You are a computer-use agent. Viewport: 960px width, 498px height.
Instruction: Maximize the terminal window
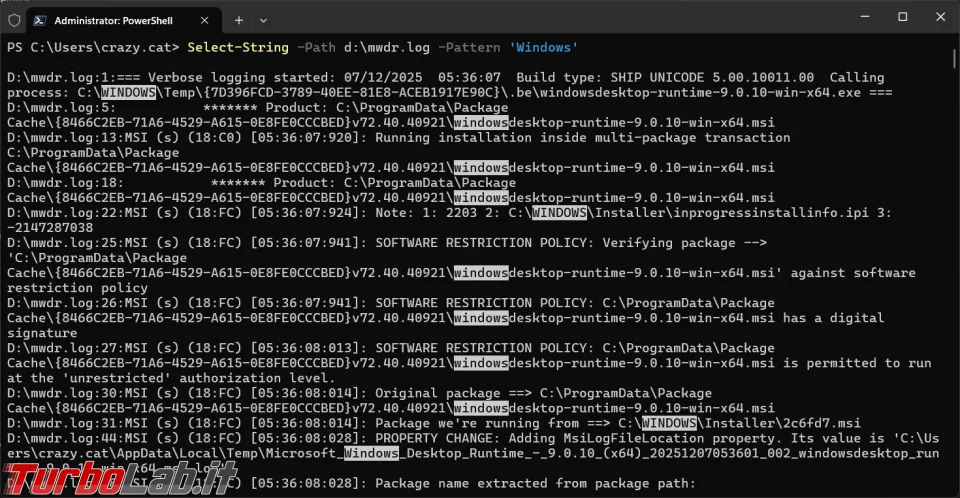902,17
